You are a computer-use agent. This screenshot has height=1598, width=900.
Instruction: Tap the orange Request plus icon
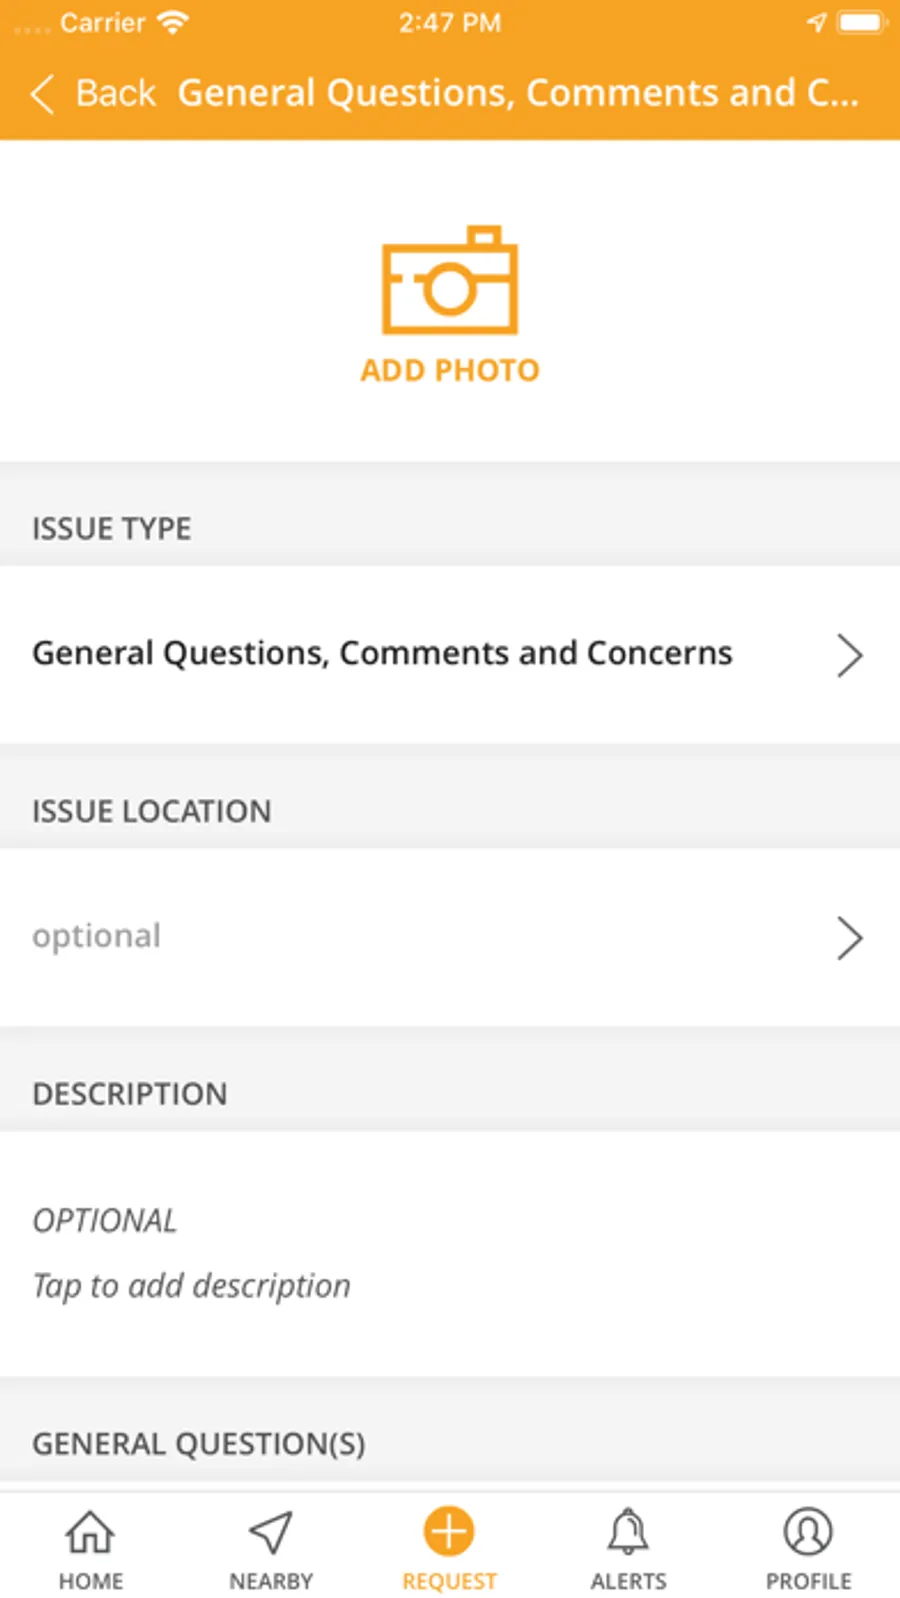click(449, 1531)
